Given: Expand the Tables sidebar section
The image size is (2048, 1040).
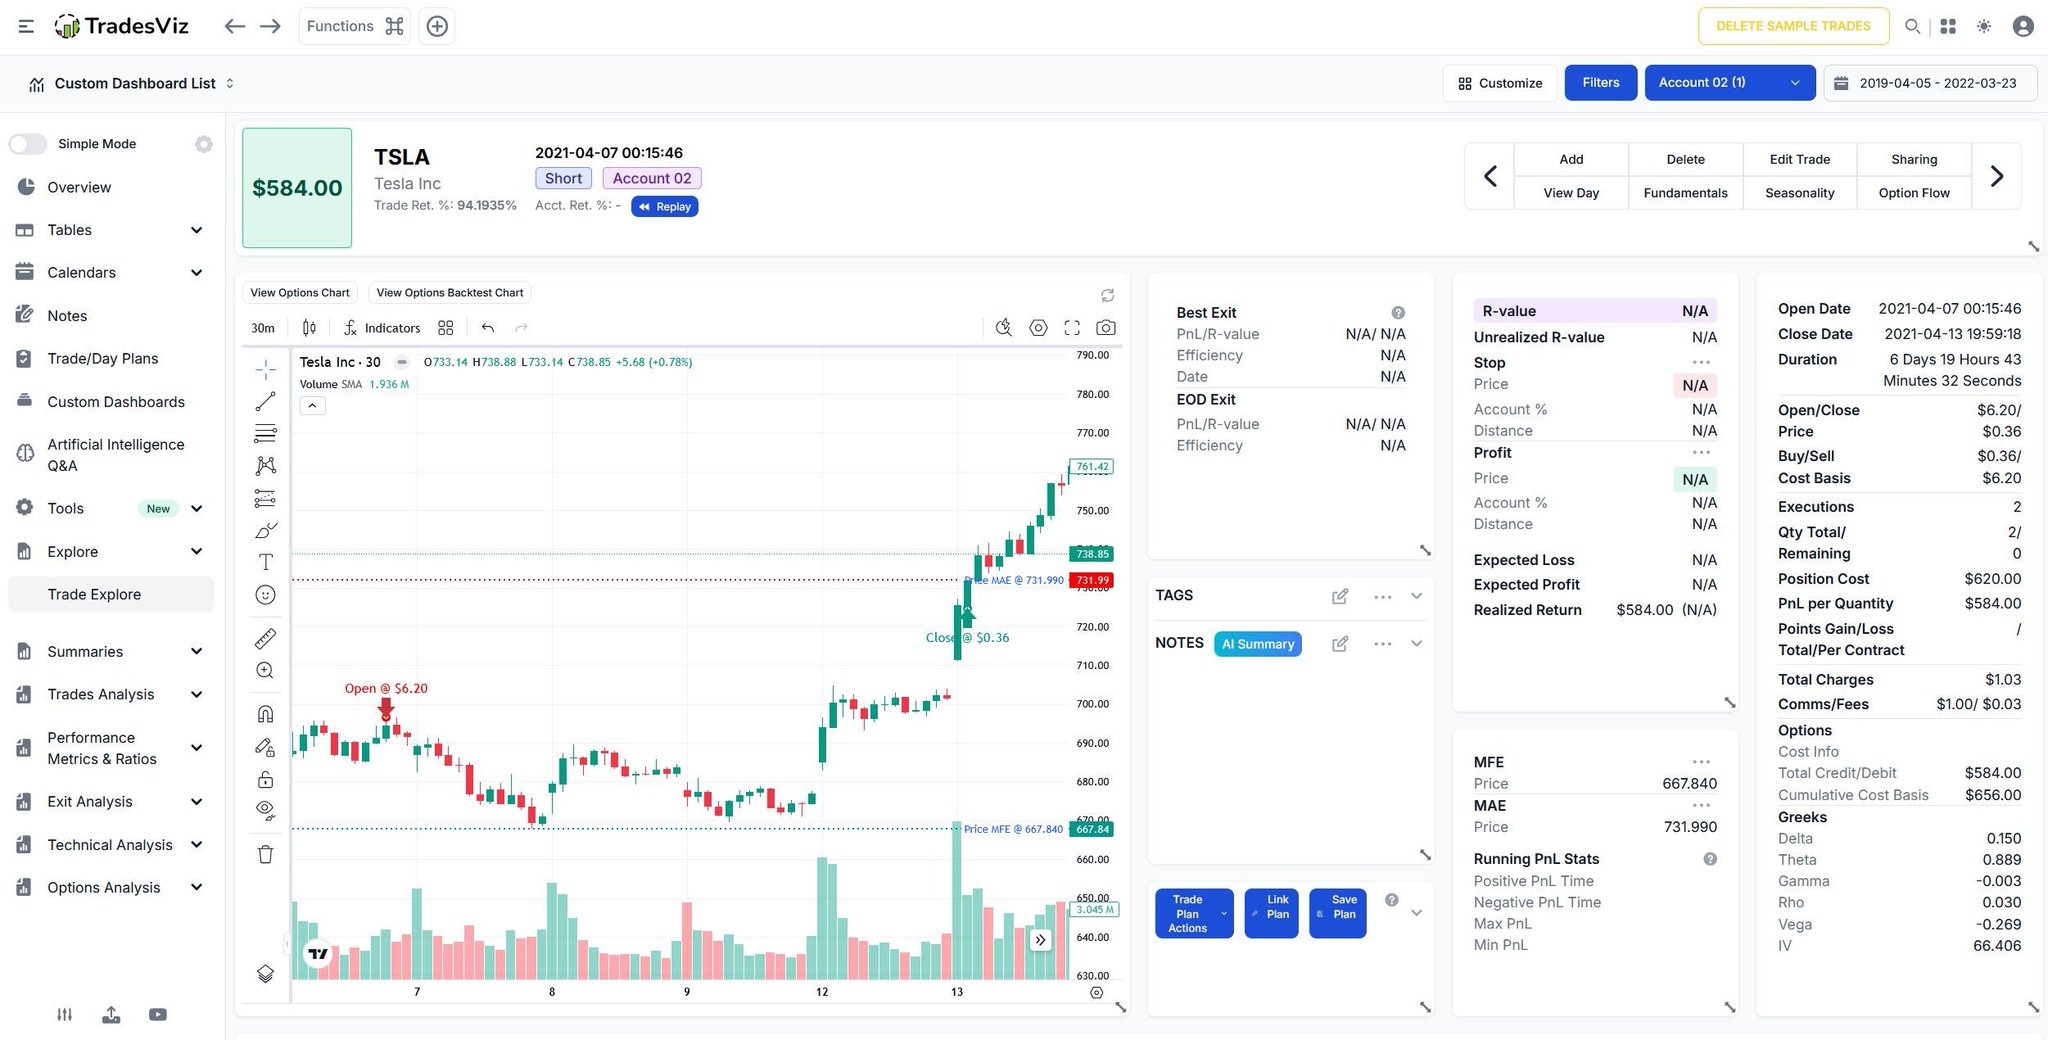Looking at the screenshot, I should click(110, 230).
